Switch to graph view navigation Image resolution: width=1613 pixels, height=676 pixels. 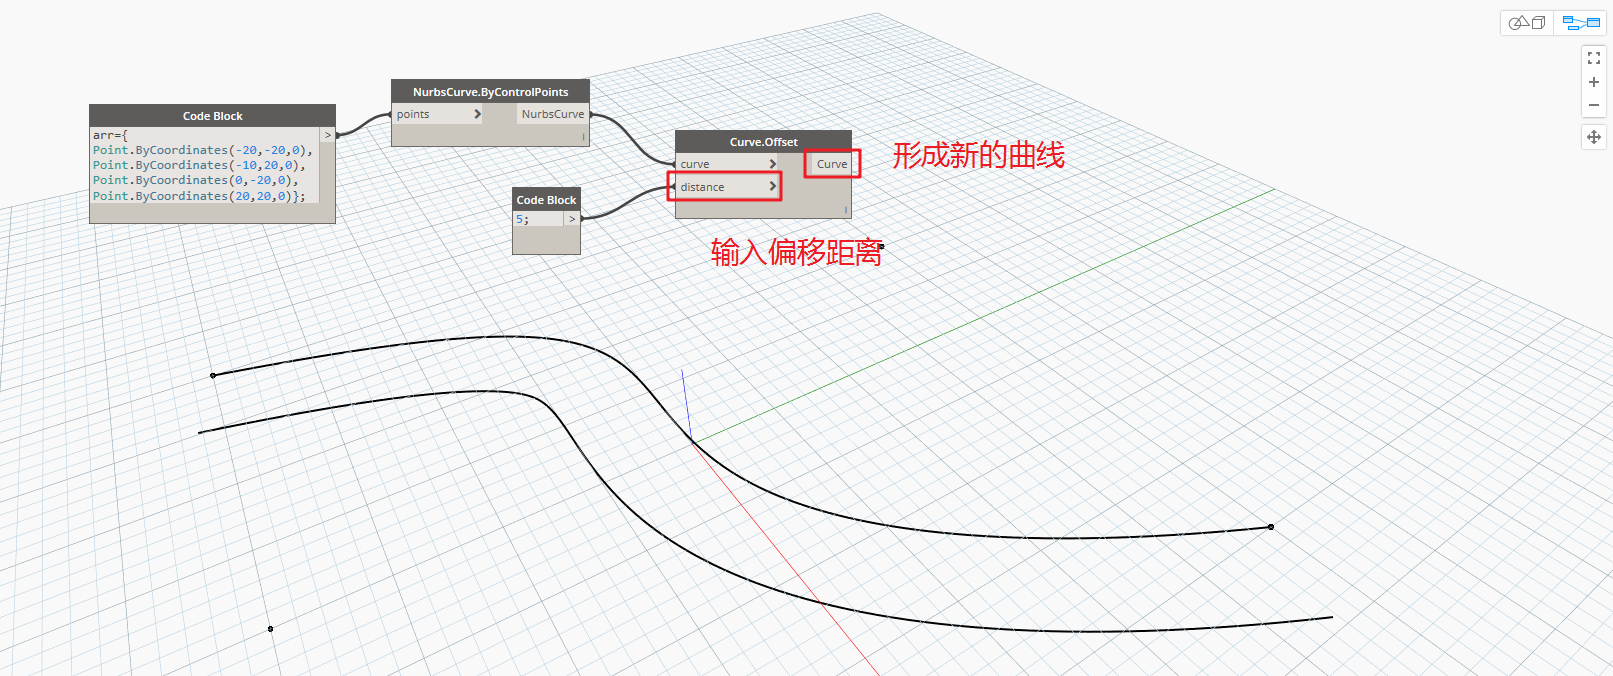click(1581, 22)
